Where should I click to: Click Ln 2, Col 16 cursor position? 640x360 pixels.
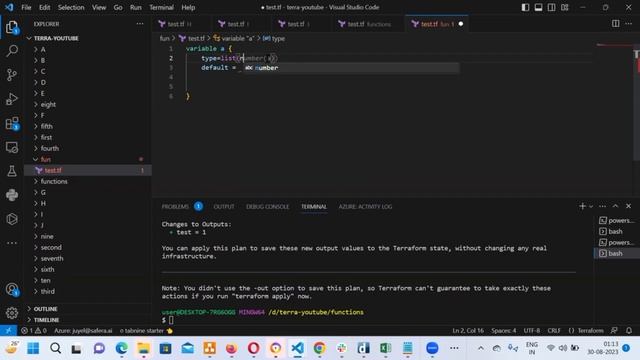pos(468,331)
